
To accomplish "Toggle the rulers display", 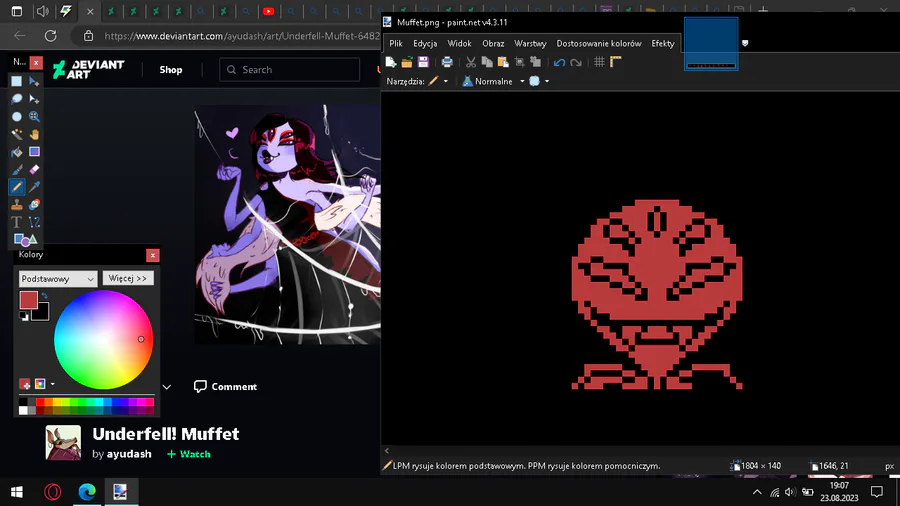I will tap(615, 62).
